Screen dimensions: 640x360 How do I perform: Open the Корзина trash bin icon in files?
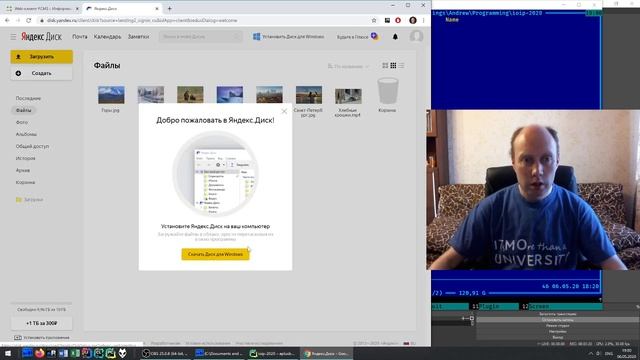click(x=387, y=91)
